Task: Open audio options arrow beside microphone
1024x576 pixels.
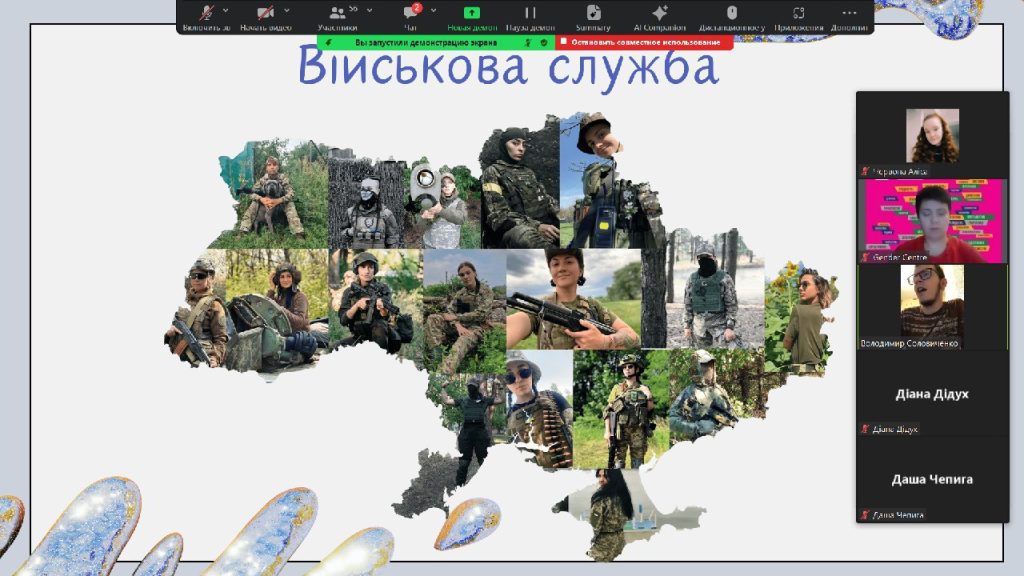Action: pyautogui.click(x=225, y=10)
